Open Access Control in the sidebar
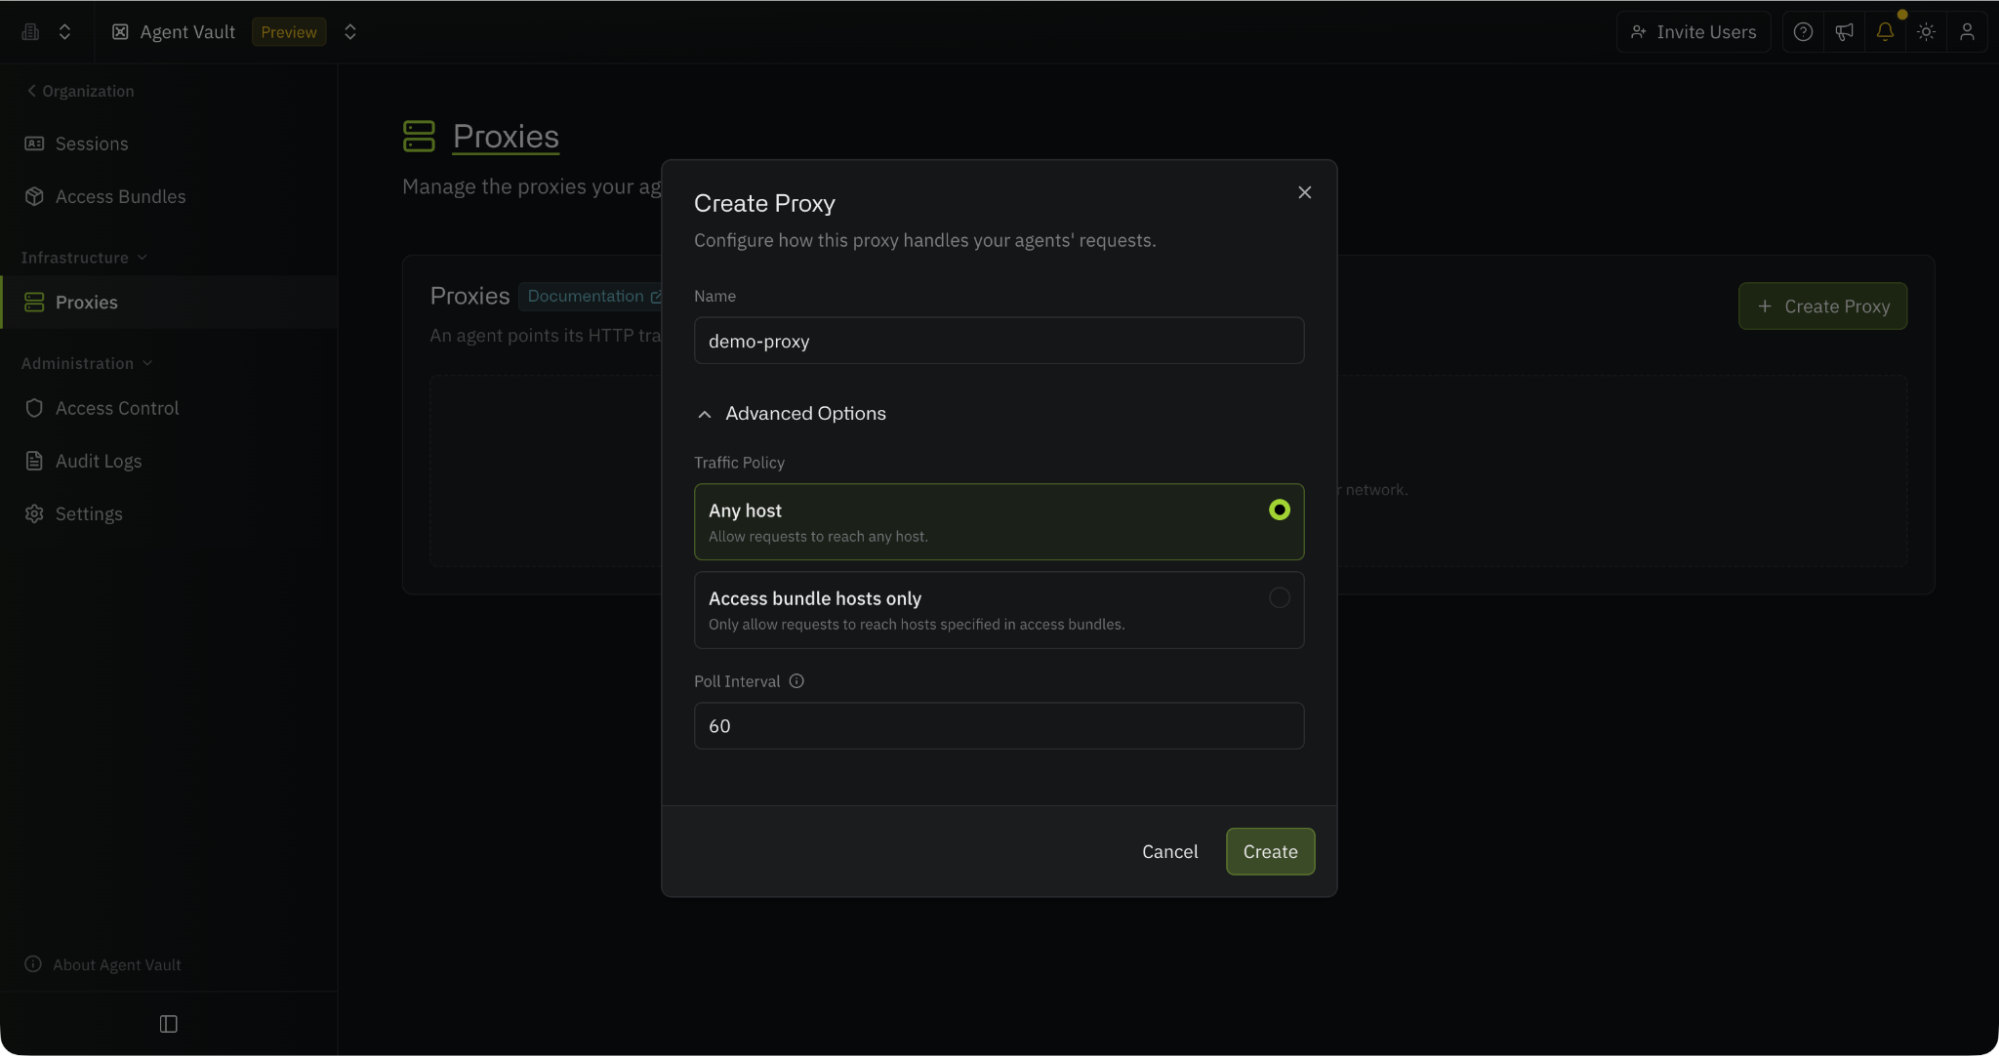The image size is (1999, 1057). coord(168,408)
